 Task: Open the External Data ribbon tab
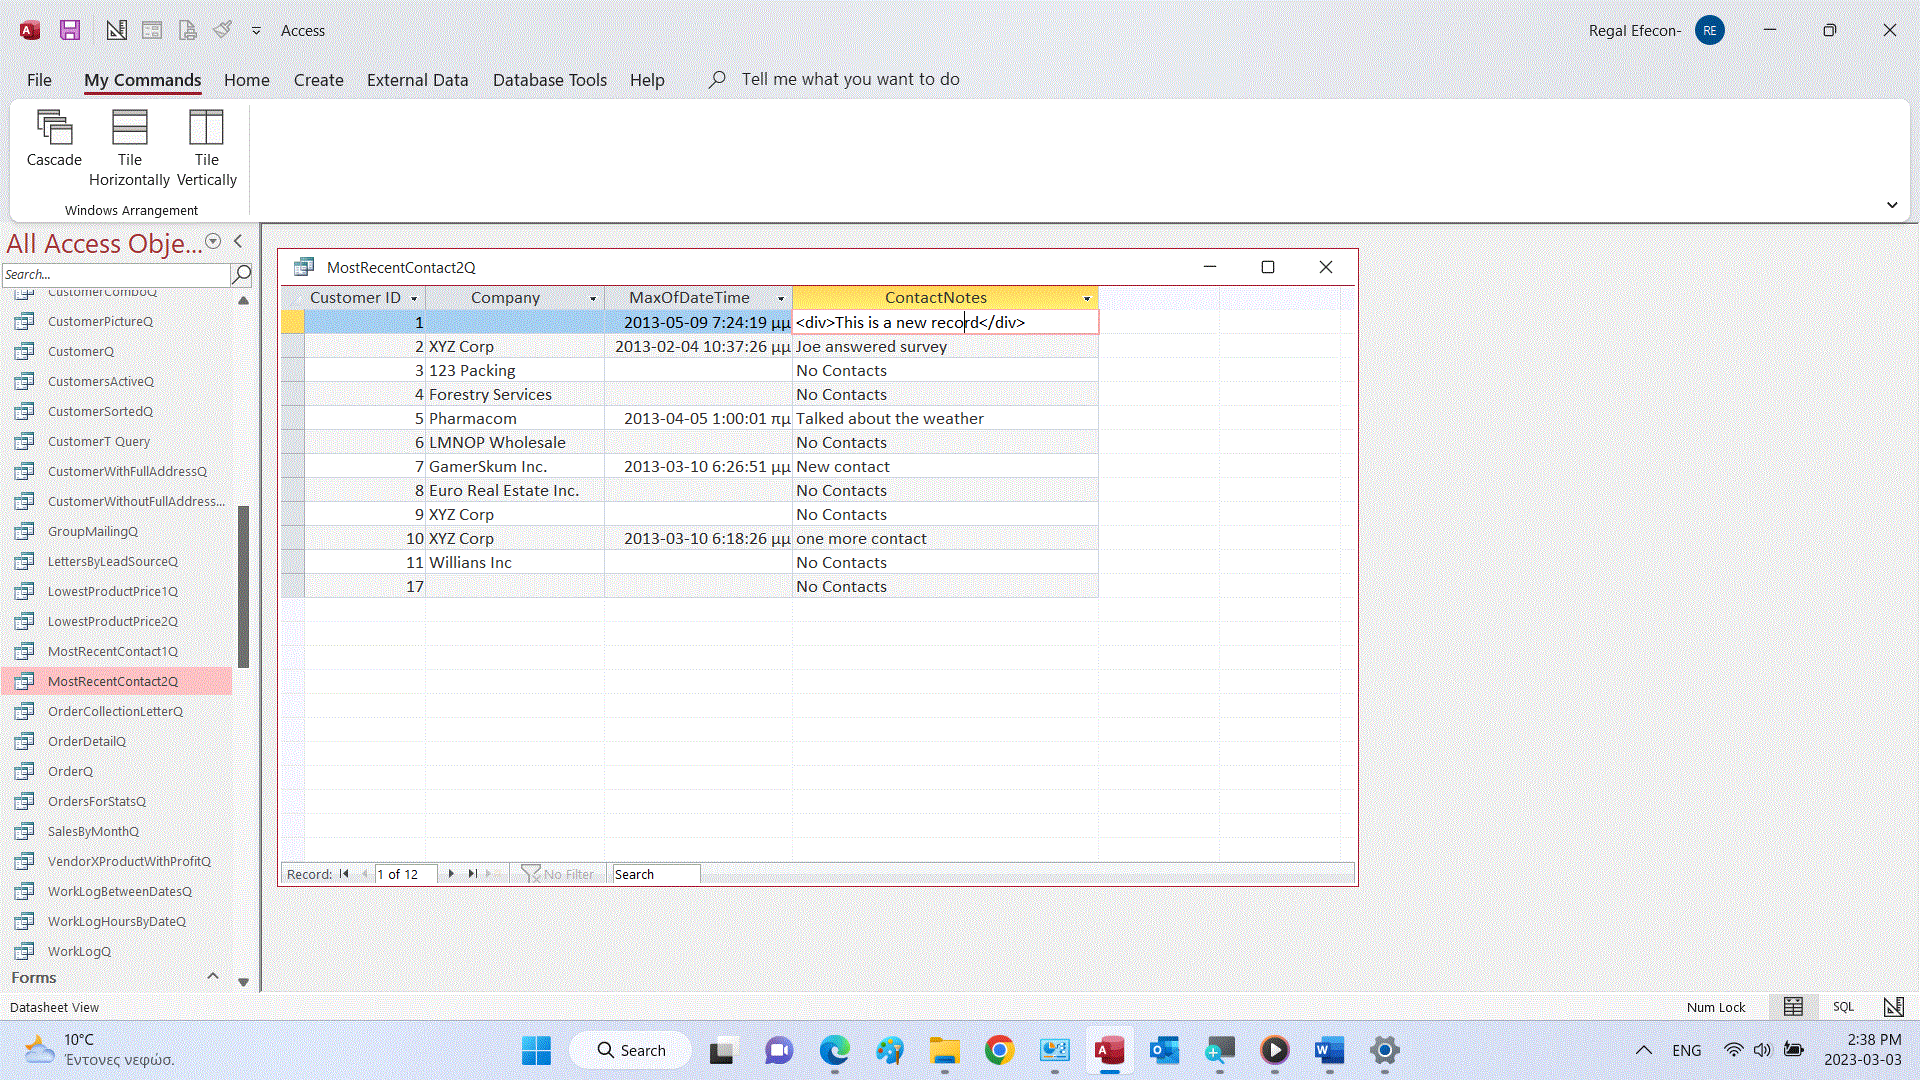click(417, 80)
